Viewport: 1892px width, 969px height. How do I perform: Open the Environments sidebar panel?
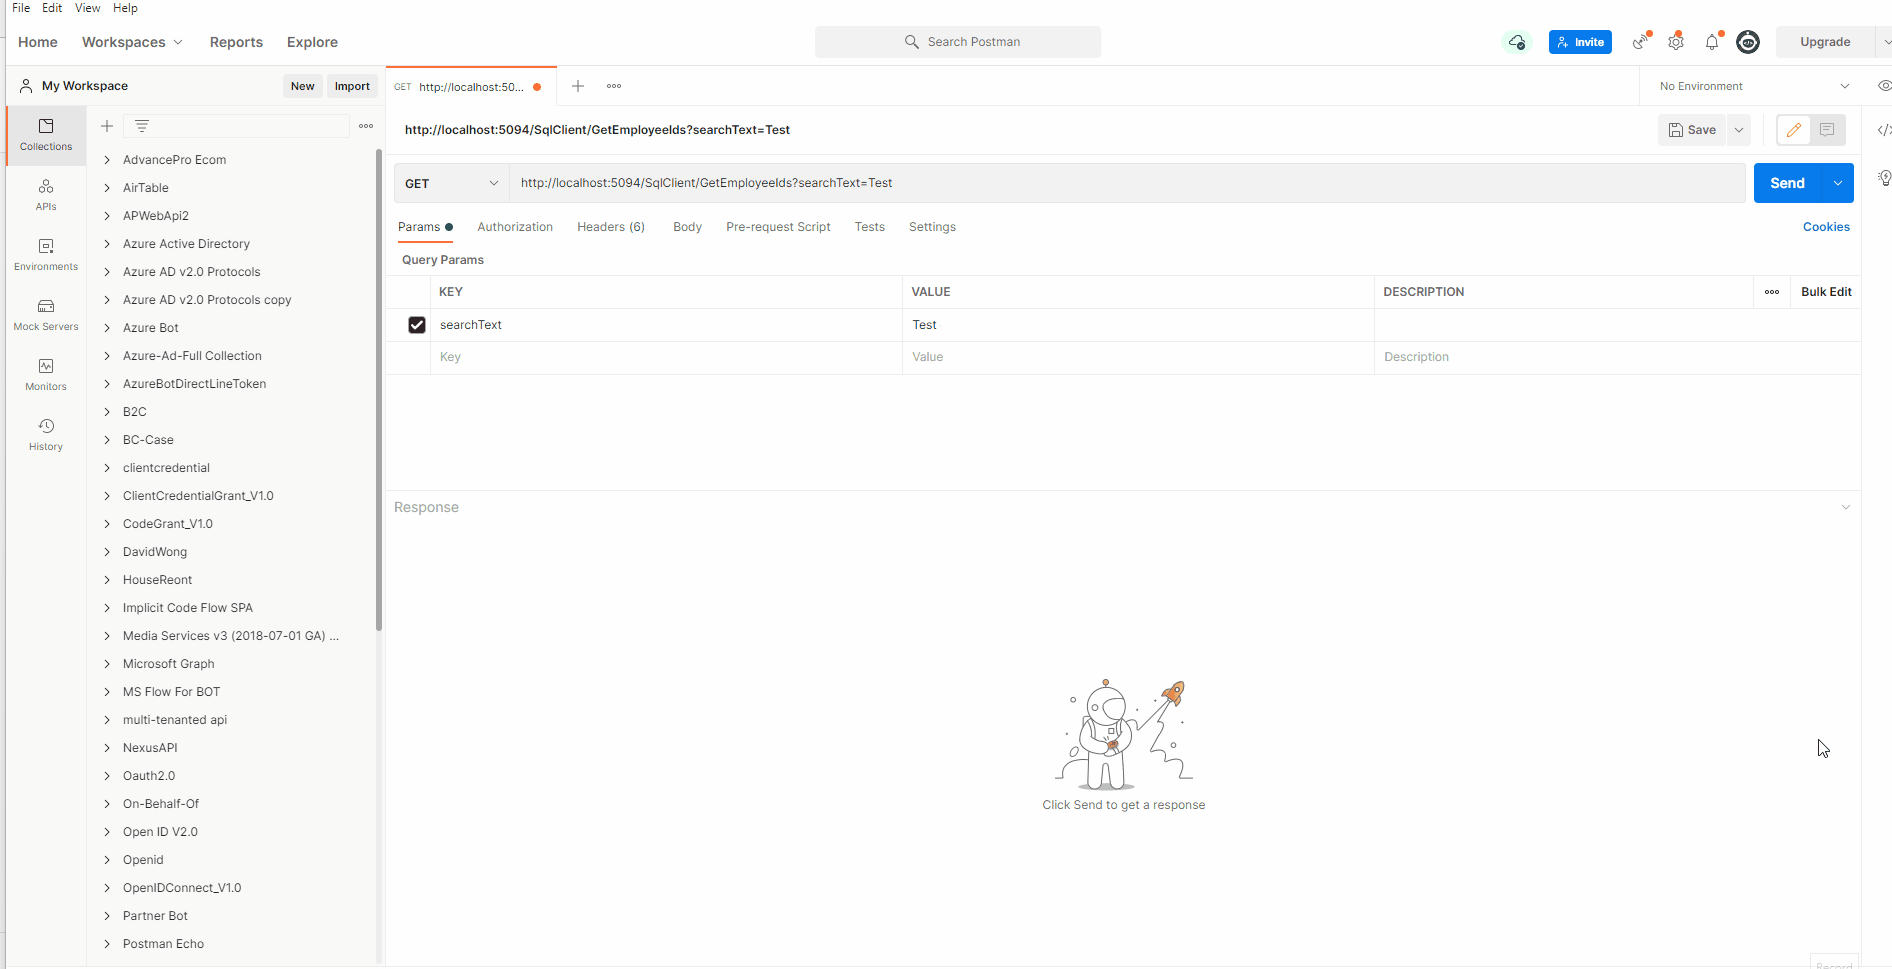click(46, 254)
